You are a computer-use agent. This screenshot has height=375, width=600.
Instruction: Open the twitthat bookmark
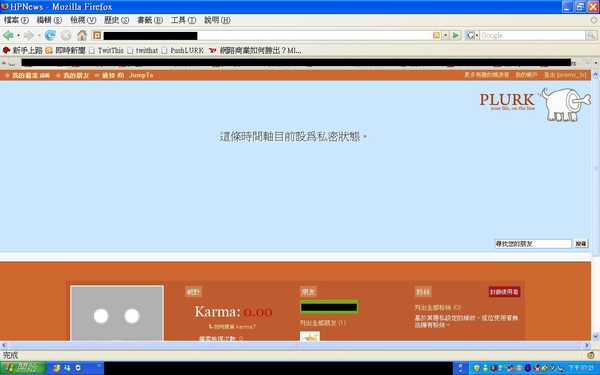click(x=142, y=50)
